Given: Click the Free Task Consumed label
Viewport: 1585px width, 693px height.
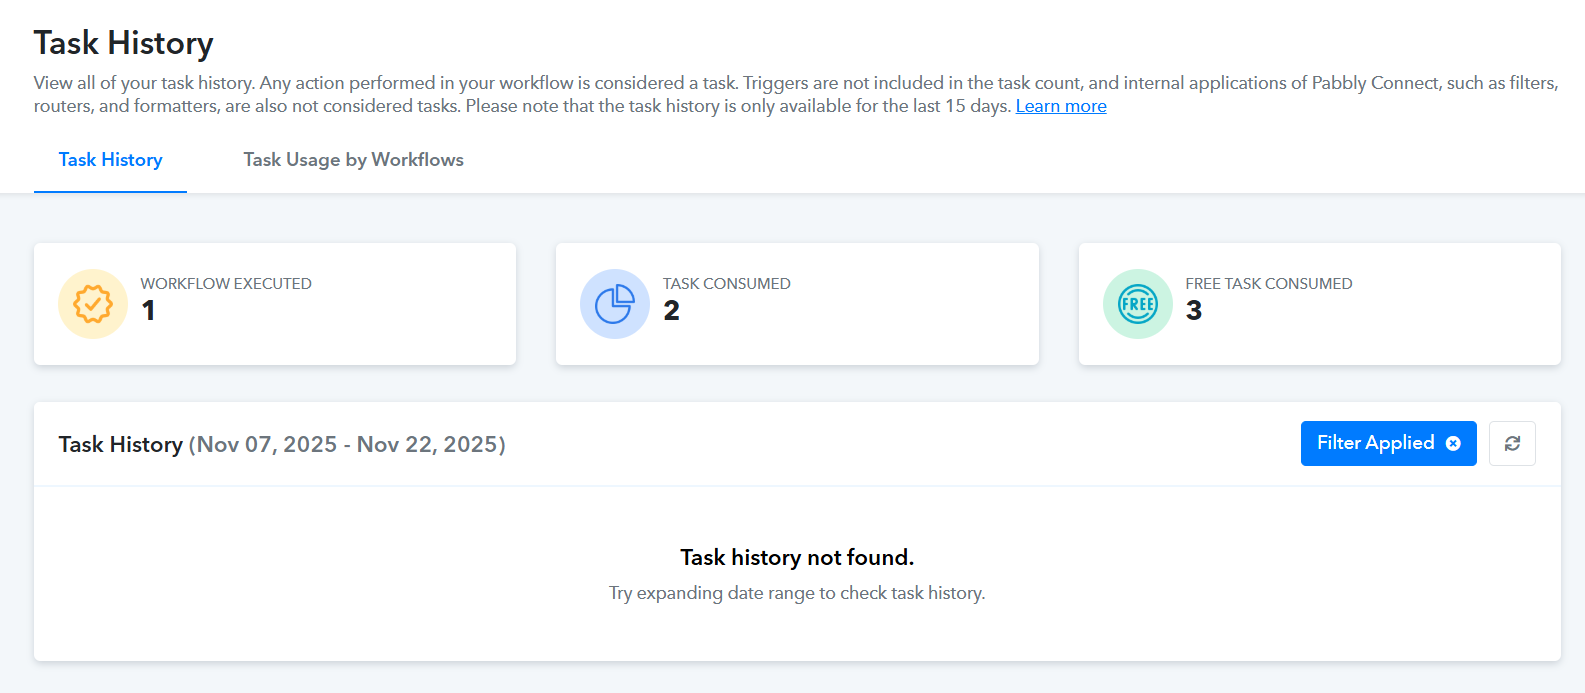Looking at the screenshot, I should click(x=1269, y=284).
